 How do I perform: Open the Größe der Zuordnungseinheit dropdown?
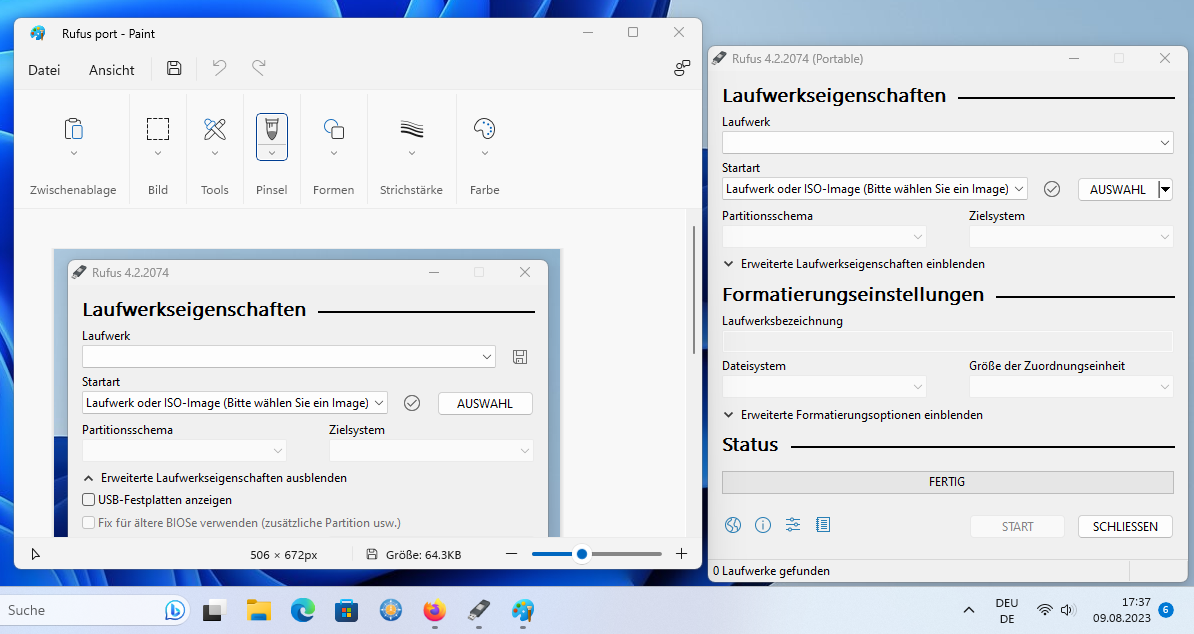tap(1071, 387)
